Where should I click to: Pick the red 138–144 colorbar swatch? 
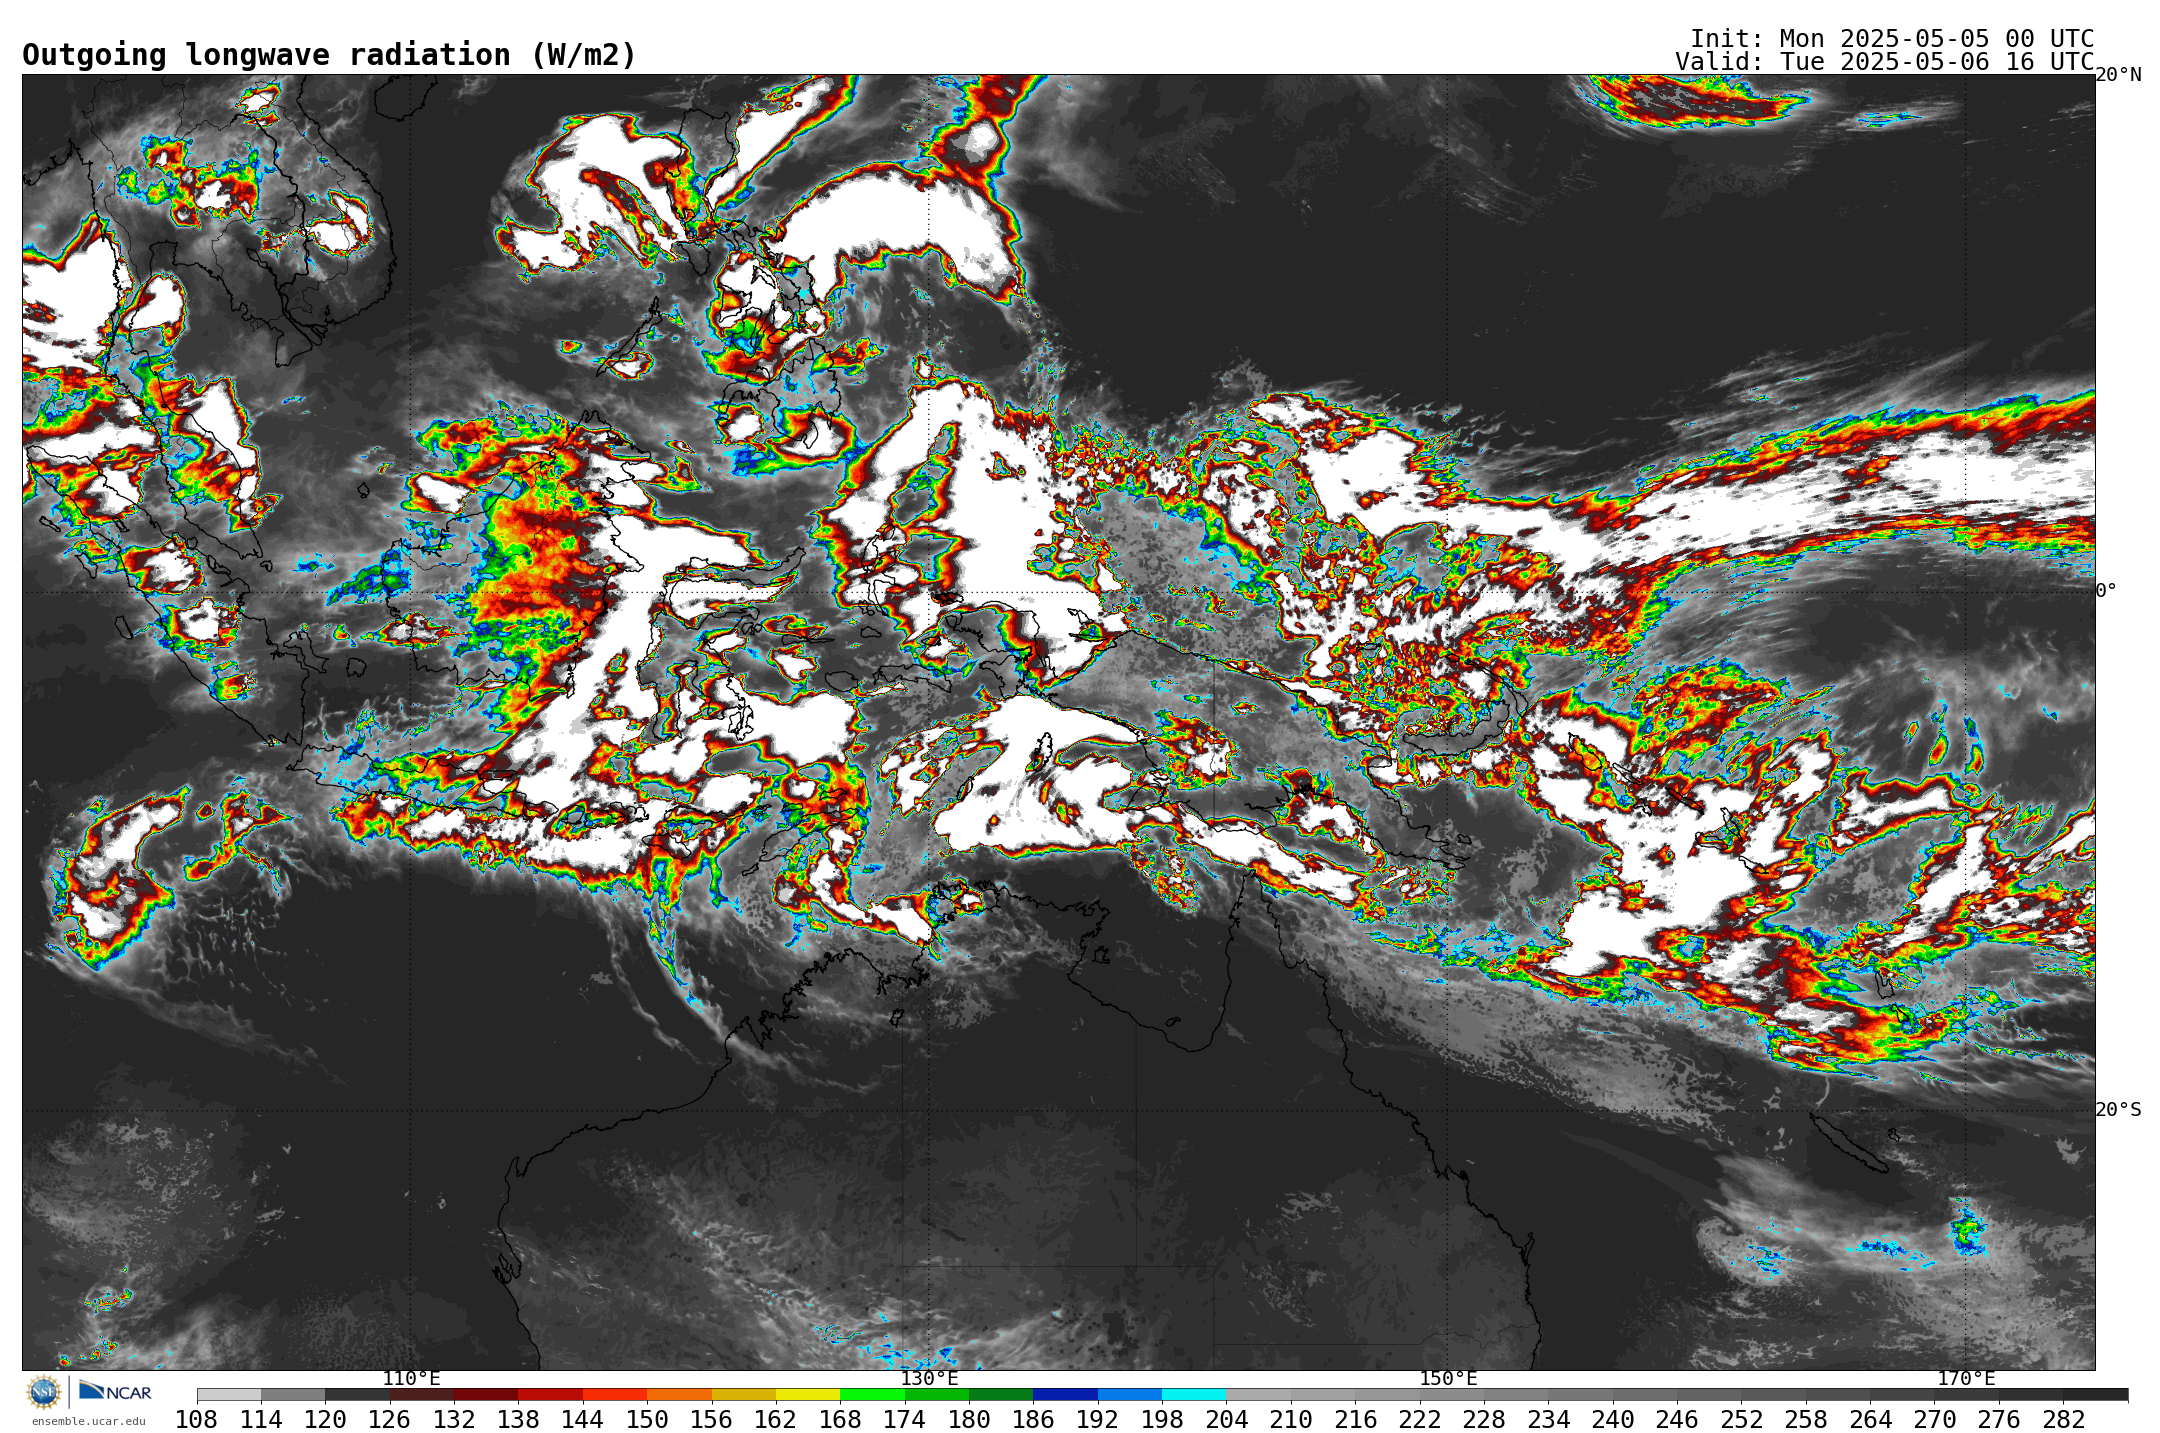click(x=551, y=1394)
